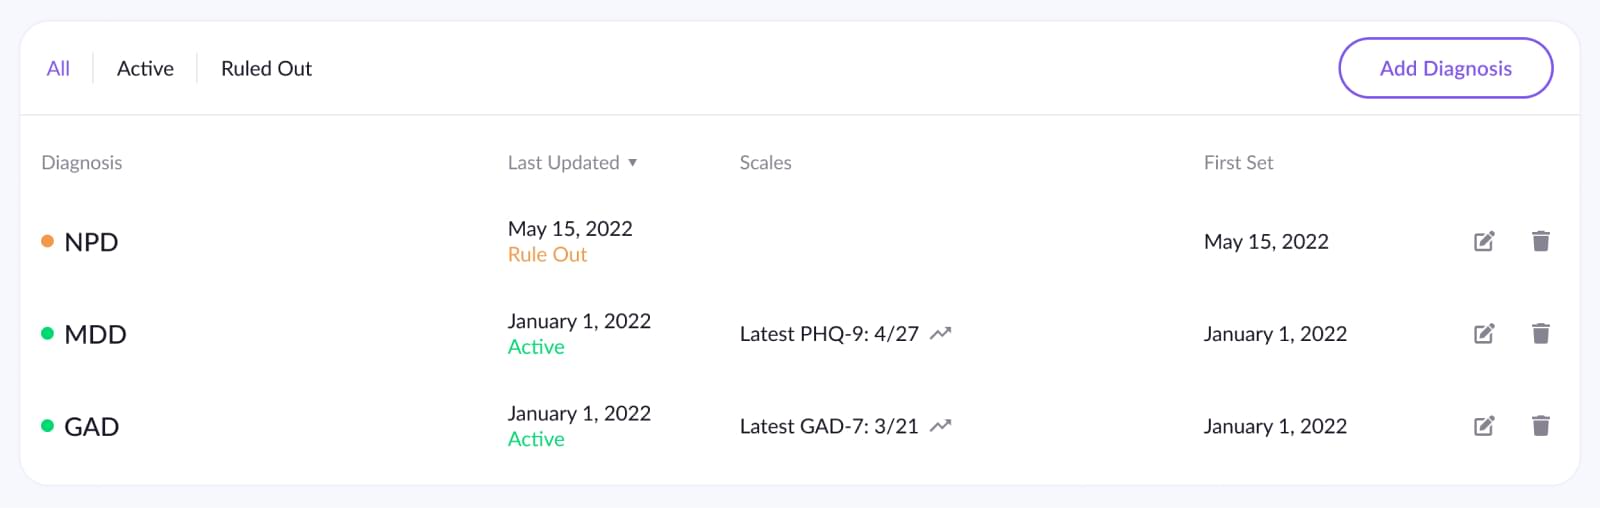Image resolution: width=1600 pixels, height=508 pixels.
Task: Select the GAD diagnosis name
Action: click(x=92, y=427)
